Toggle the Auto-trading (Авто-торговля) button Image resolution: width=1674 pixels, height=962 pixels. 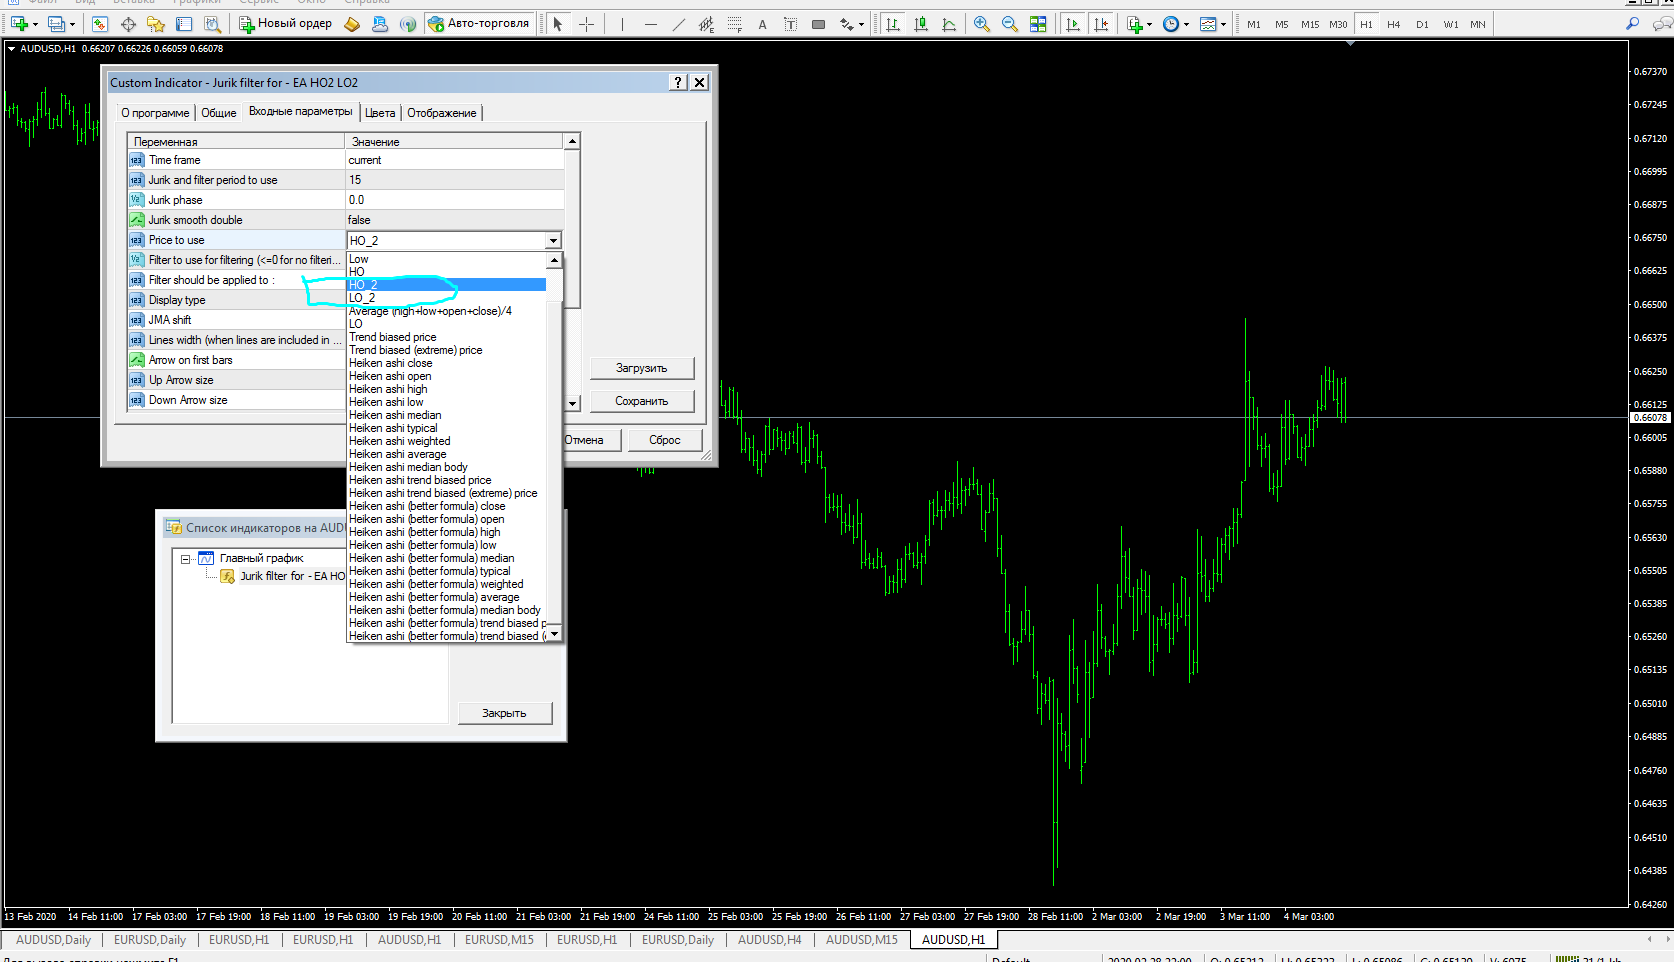pyautogui.click(x=479, y=24)
